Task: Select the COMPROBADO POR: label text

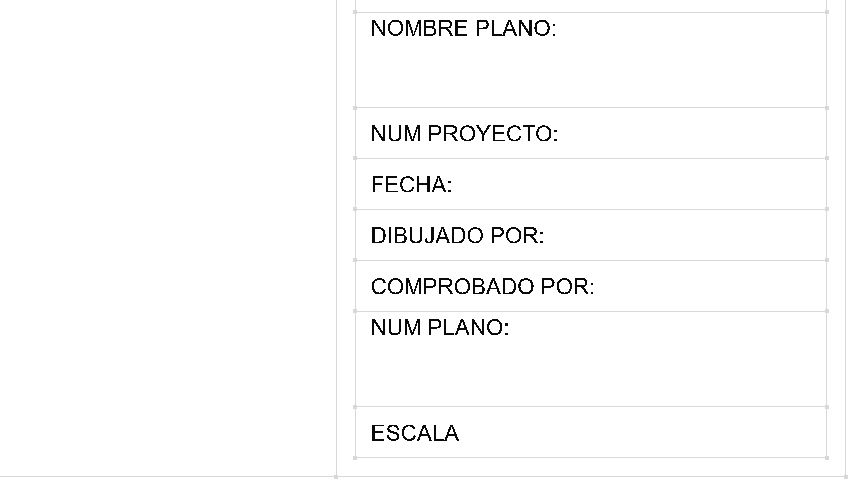Action: point(482,286)
